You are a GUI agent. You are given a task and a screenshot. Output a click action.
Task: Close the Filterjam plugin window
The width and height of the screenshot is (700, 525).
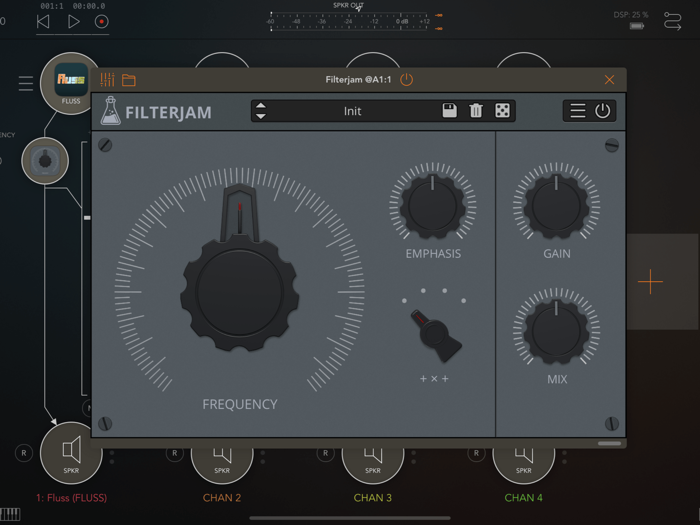pos(609,80)
